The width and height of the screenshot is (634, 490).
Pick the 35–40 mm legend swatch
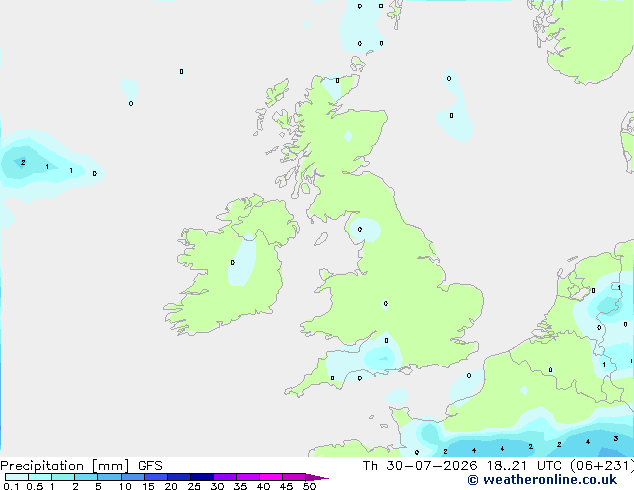tap(247, 477)
